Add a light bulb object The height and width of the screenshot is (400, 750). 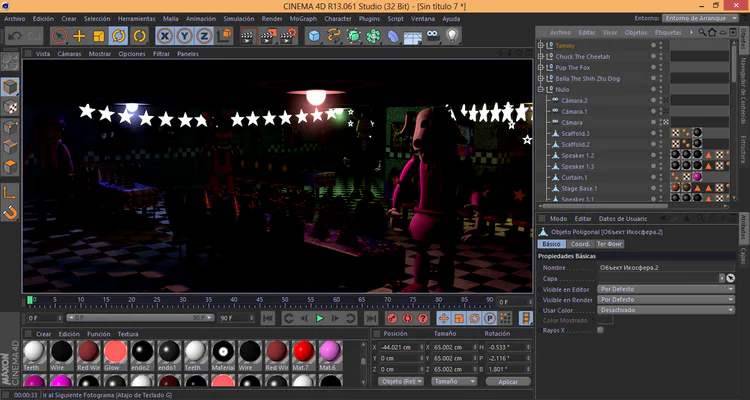pos(452,36)
